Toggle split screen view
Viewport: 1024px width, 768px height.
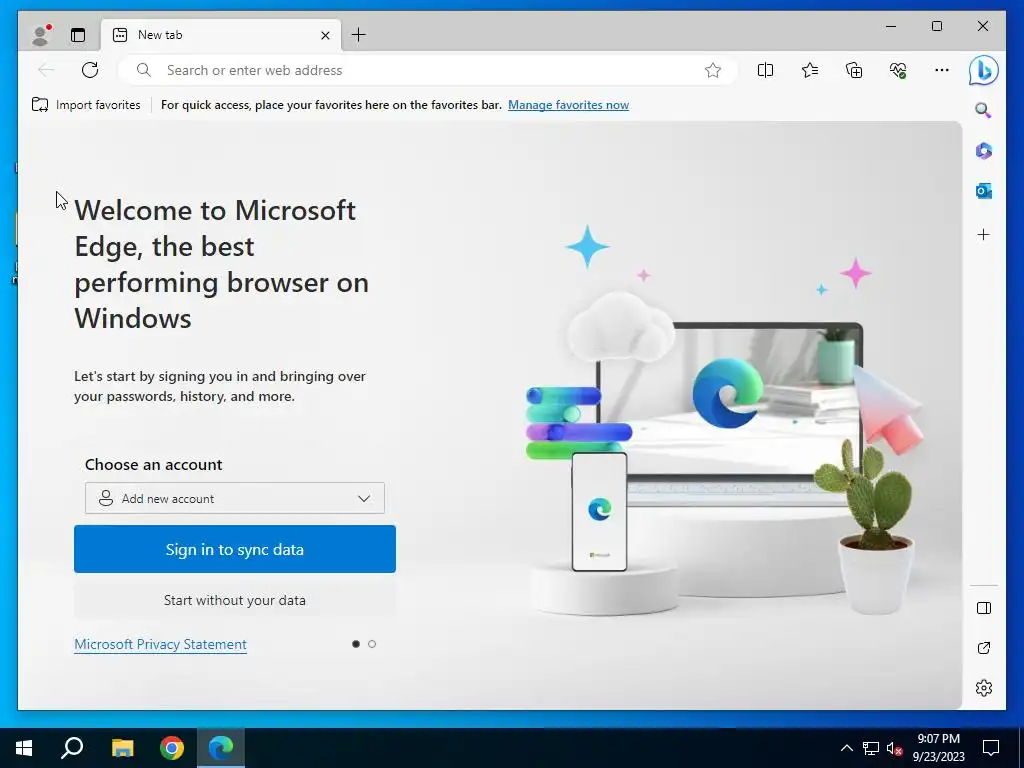(x=765, y=70)
